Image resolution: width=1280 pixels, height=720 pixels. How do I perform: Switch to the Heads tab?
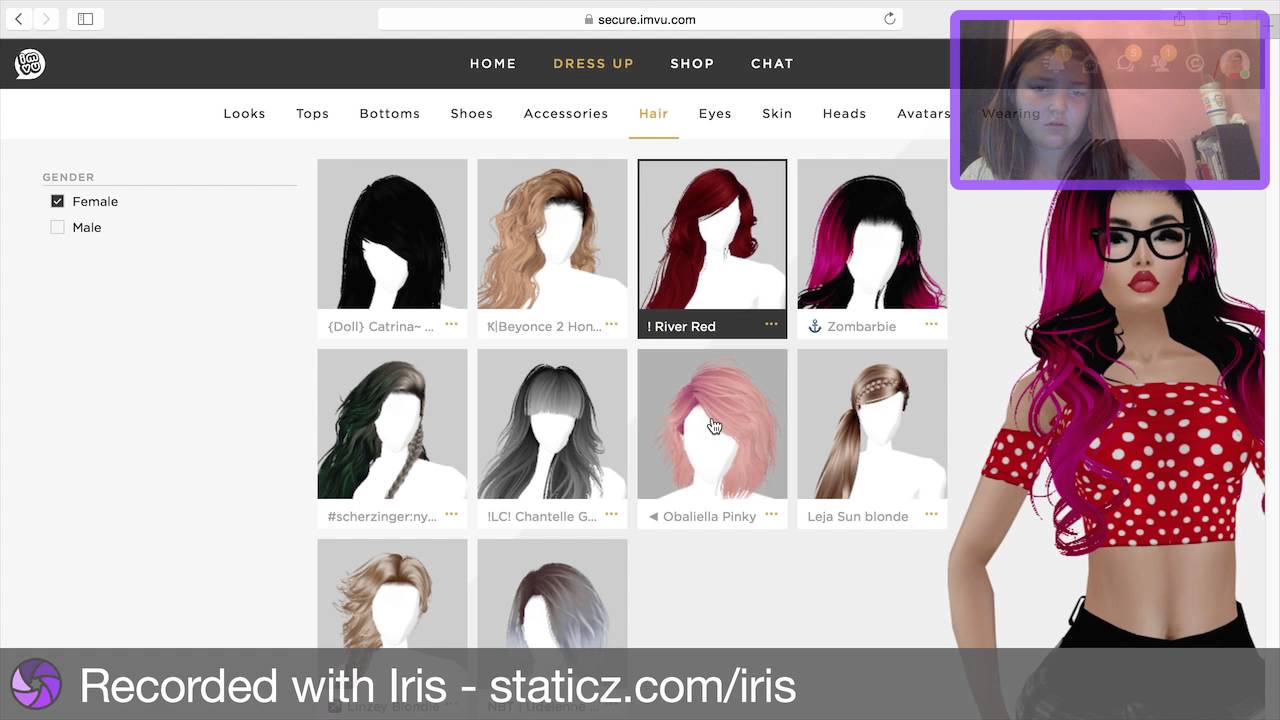click(x=844, y=113)
